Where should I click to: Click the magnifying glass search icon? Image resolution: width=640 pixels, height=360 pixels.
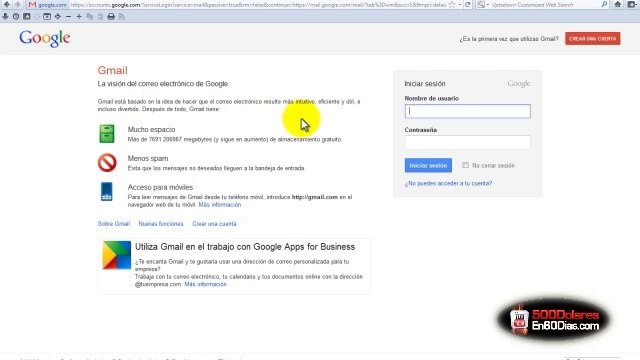tap(604, 5)
